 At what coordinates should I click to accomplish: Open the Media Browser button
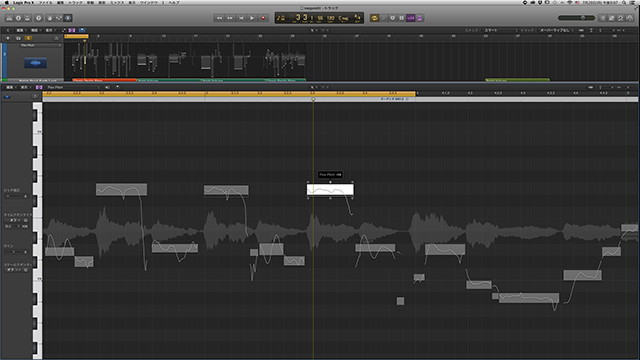pos(630,18)
